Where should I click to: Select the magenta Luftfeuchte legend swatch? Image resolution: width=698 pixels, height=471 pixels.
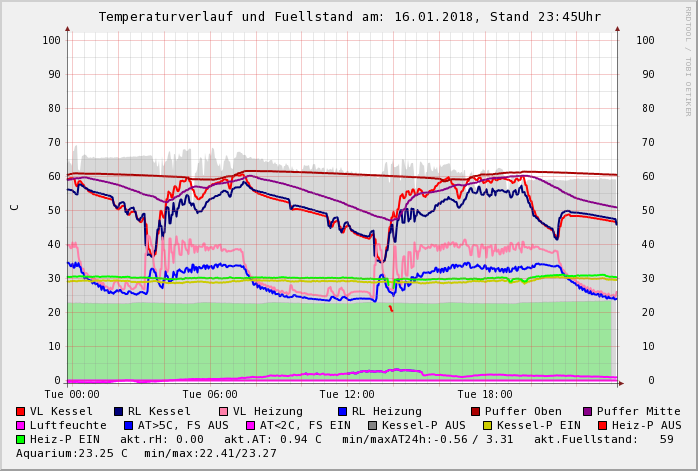(21, 426)
